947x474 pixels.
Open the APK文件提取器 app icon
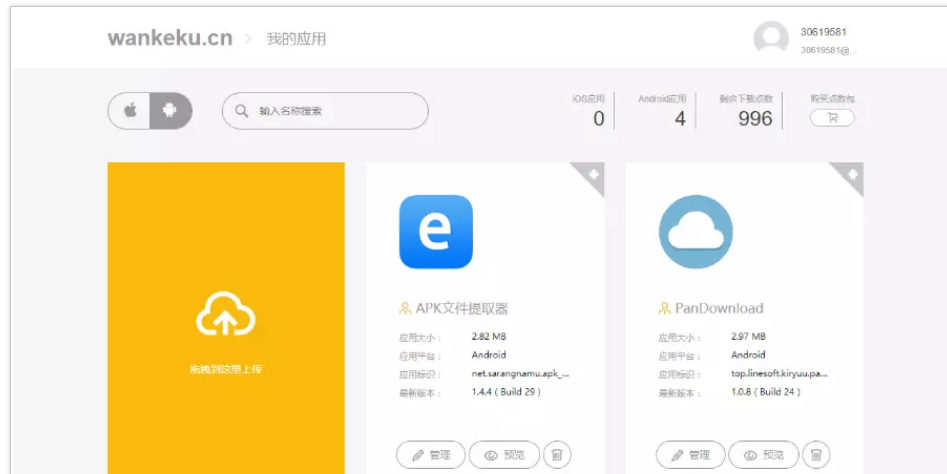point(436,232)
